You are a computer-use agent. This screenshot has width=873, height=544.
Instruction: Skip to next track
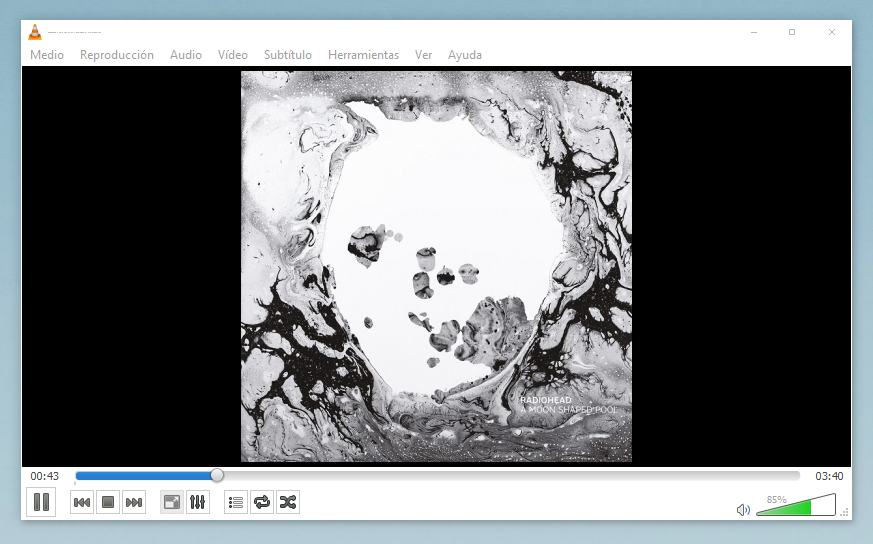pos(134,502)
